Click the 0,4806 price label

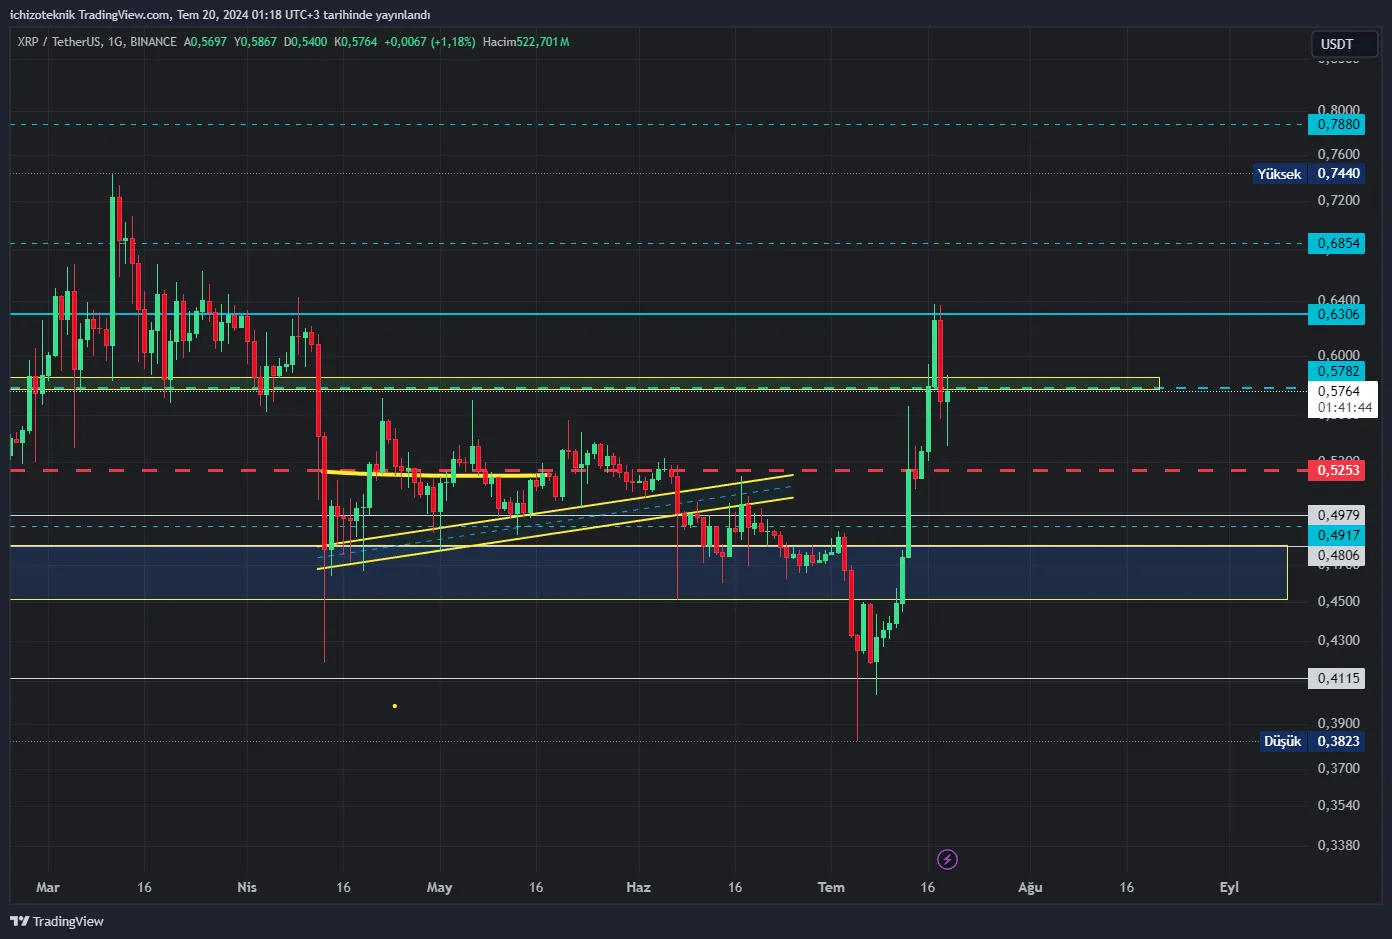point(1336,555)
